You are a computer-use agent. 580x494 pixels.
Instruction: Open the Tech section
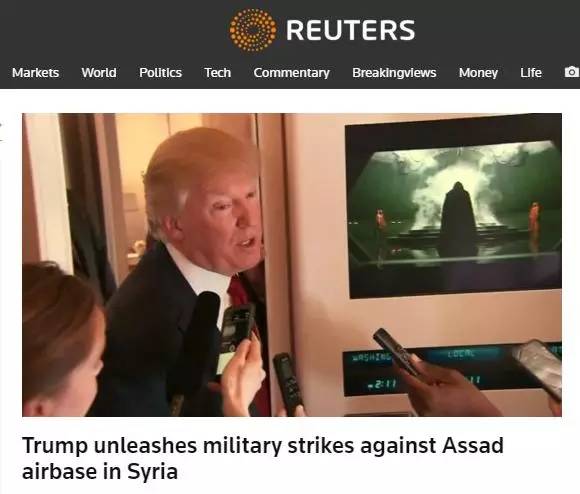click(218, 73)
